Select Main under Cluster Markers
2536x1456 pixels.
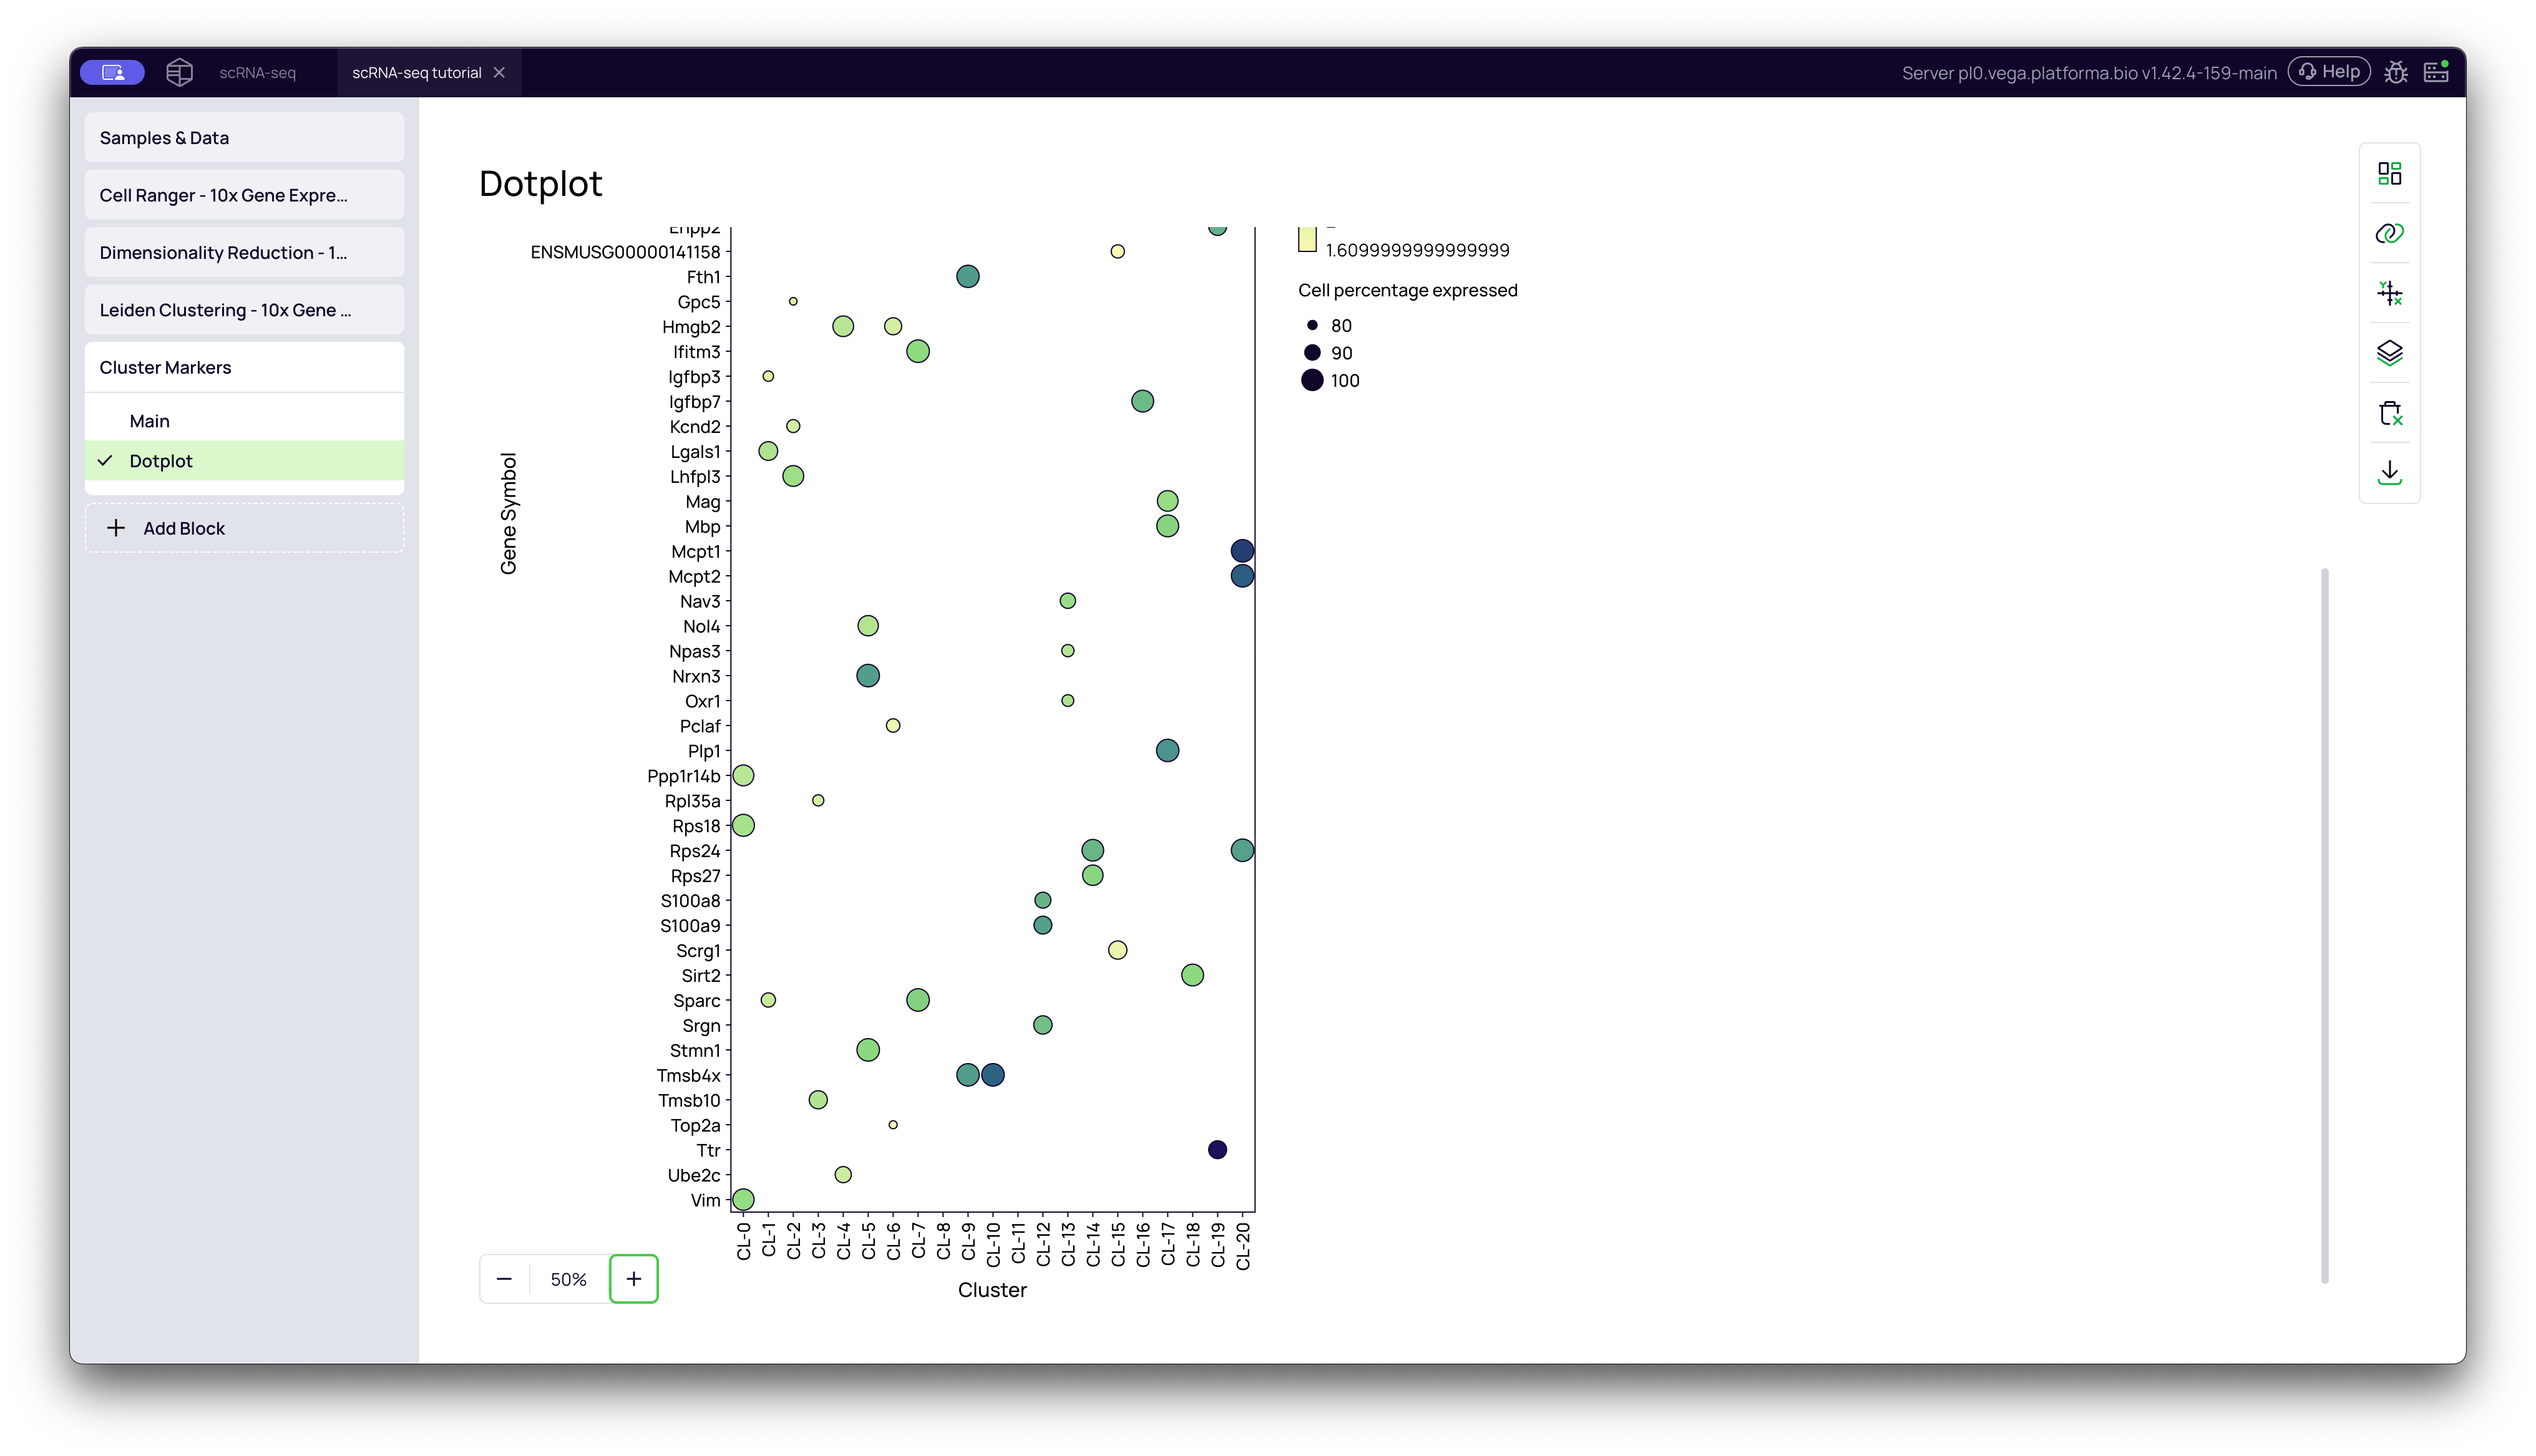tap(148, 420)
